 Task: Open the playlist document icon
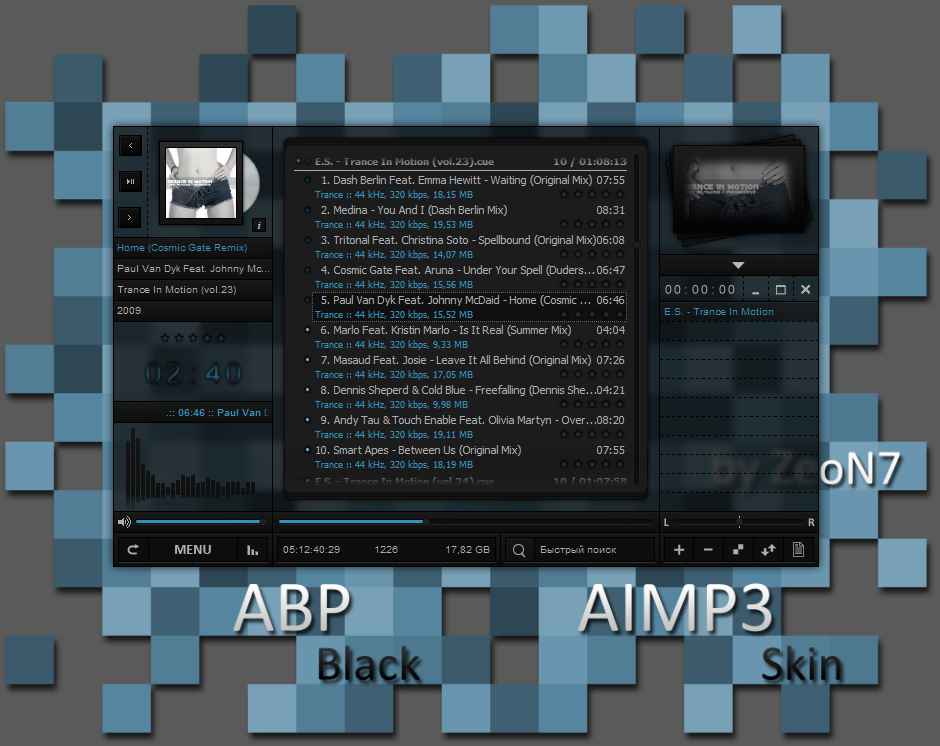tap(798, 549)
